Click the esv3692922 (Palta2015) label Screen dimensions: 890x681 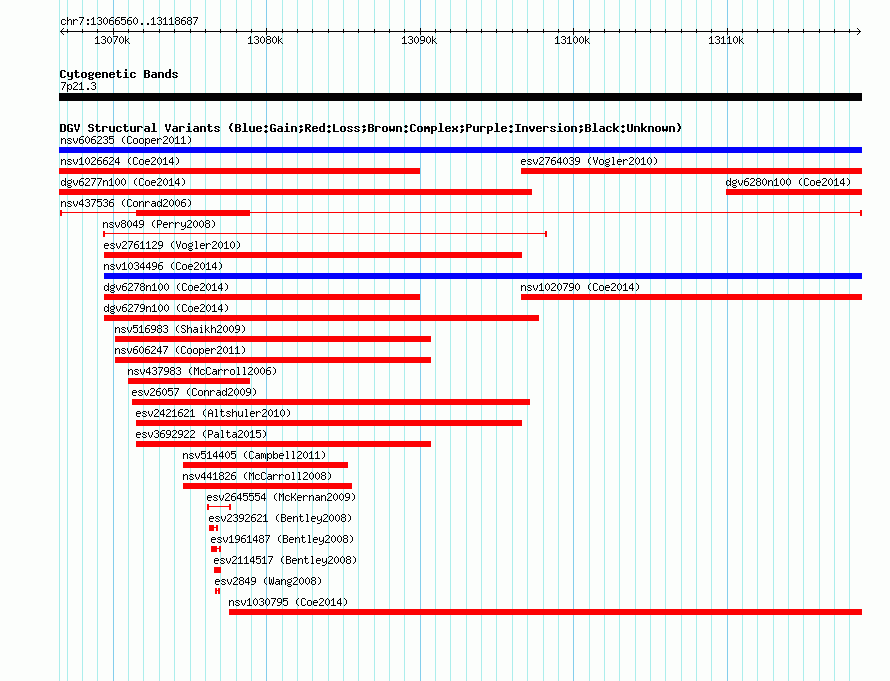(201, 434)
